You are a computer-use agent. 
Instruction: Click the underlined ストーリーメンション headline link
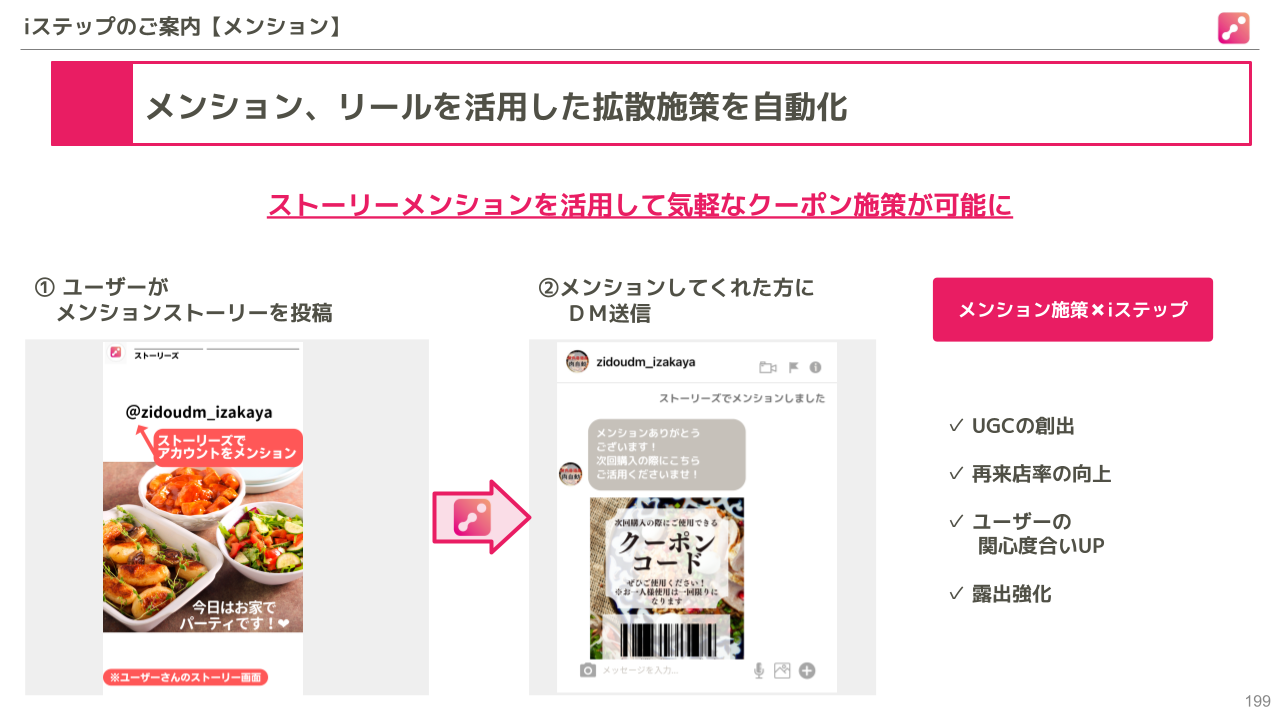click(640, 205)
